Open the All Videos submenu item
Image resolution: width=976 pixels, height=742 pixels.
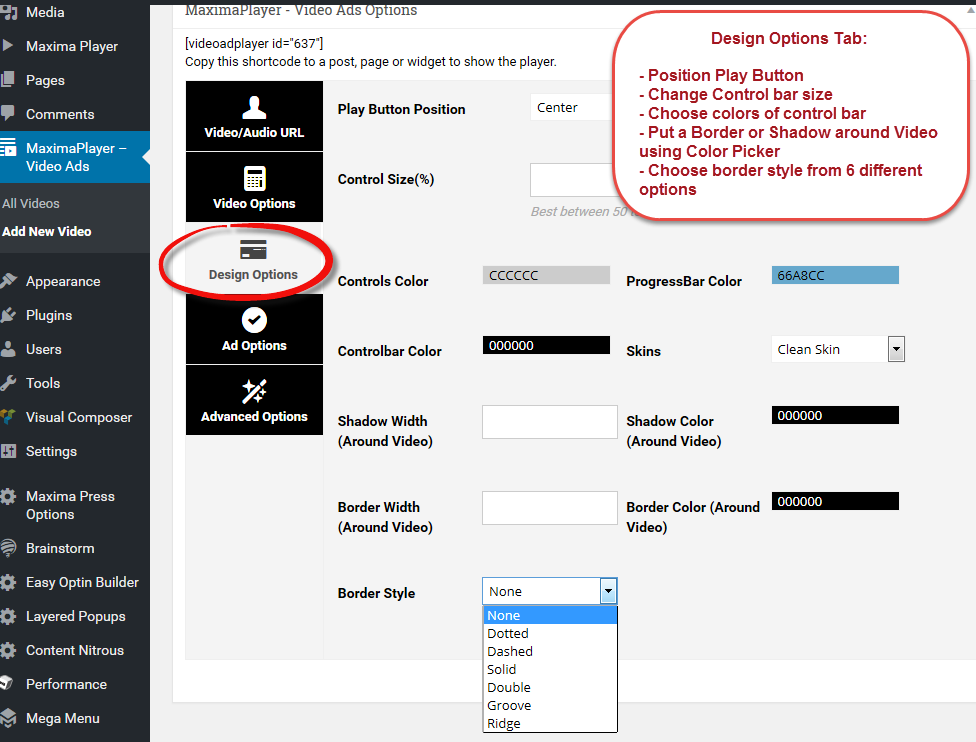coord(31,204)
